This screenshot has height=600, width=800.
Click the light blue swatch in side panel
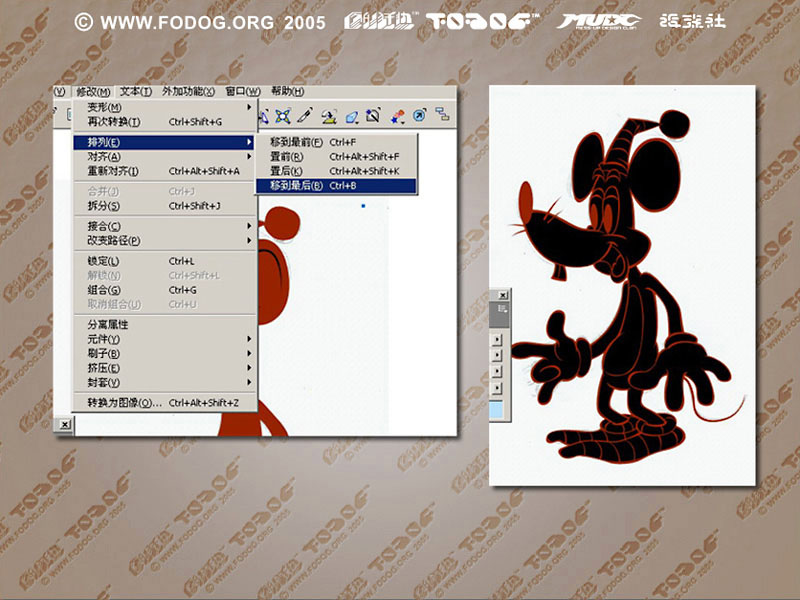tap(496, 410)
